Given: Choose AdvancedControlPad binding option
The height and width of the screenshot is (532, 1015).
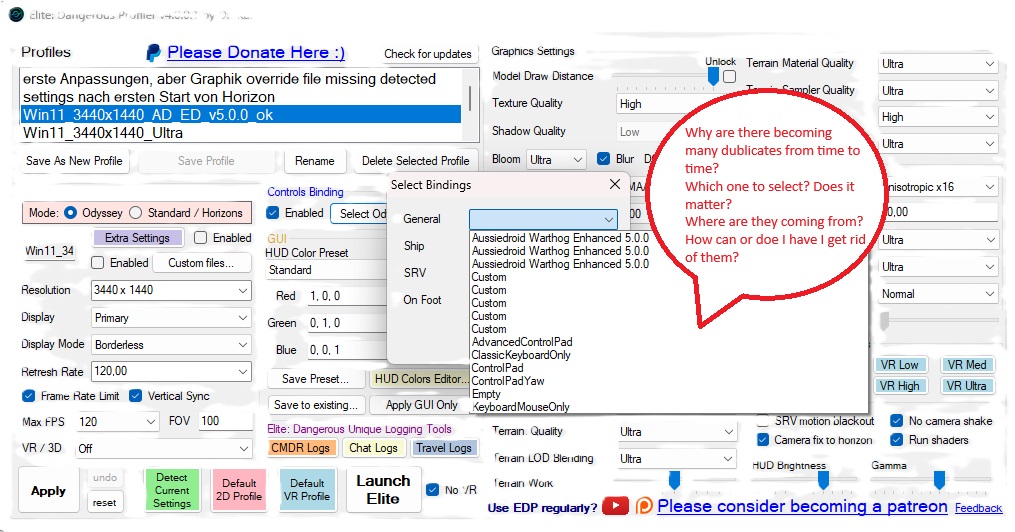Looking at the screenshot, I should (x=522, y=342).
